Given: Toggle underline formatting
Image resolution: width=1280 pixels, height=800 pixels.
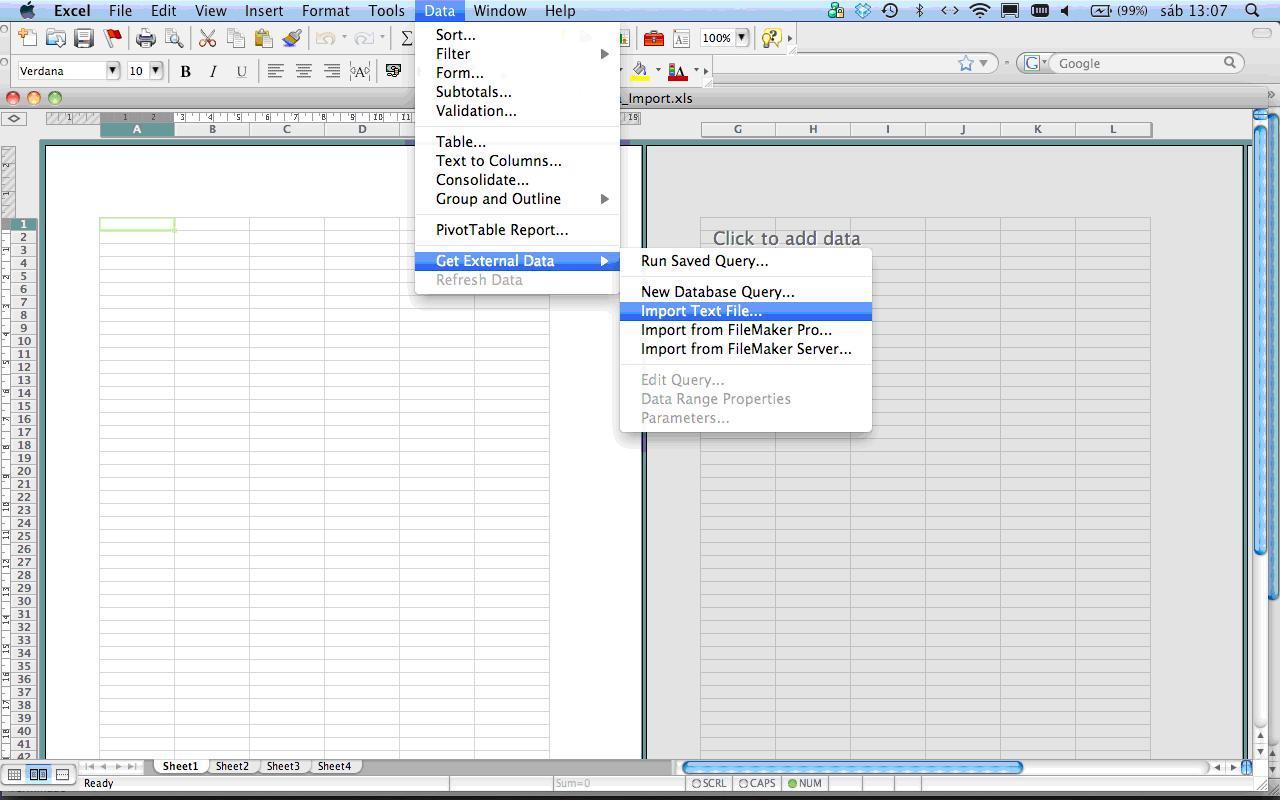Looking at the screenshot, I should [241, 71].
